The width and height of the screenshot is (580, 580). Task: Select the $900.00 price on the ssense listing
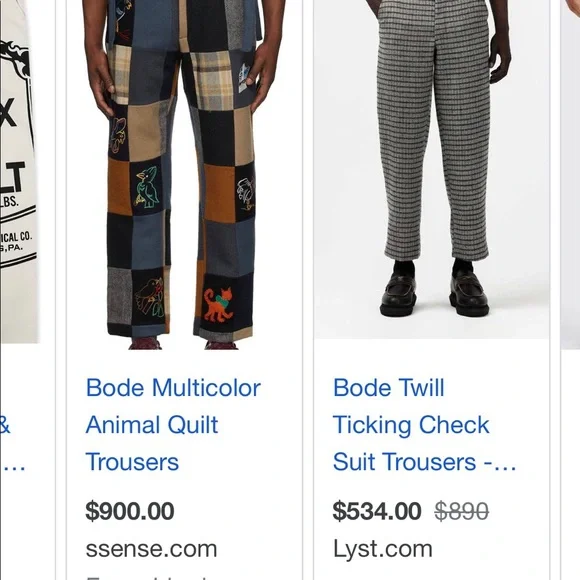pyautogui.click(x=130, y=511)
